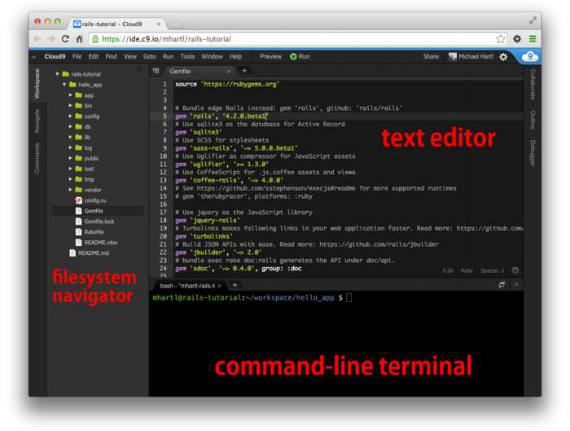Click the browser home icon
The width and height of the screenshot is (570, 431).
pyautogui.click(x=79, y=39)
